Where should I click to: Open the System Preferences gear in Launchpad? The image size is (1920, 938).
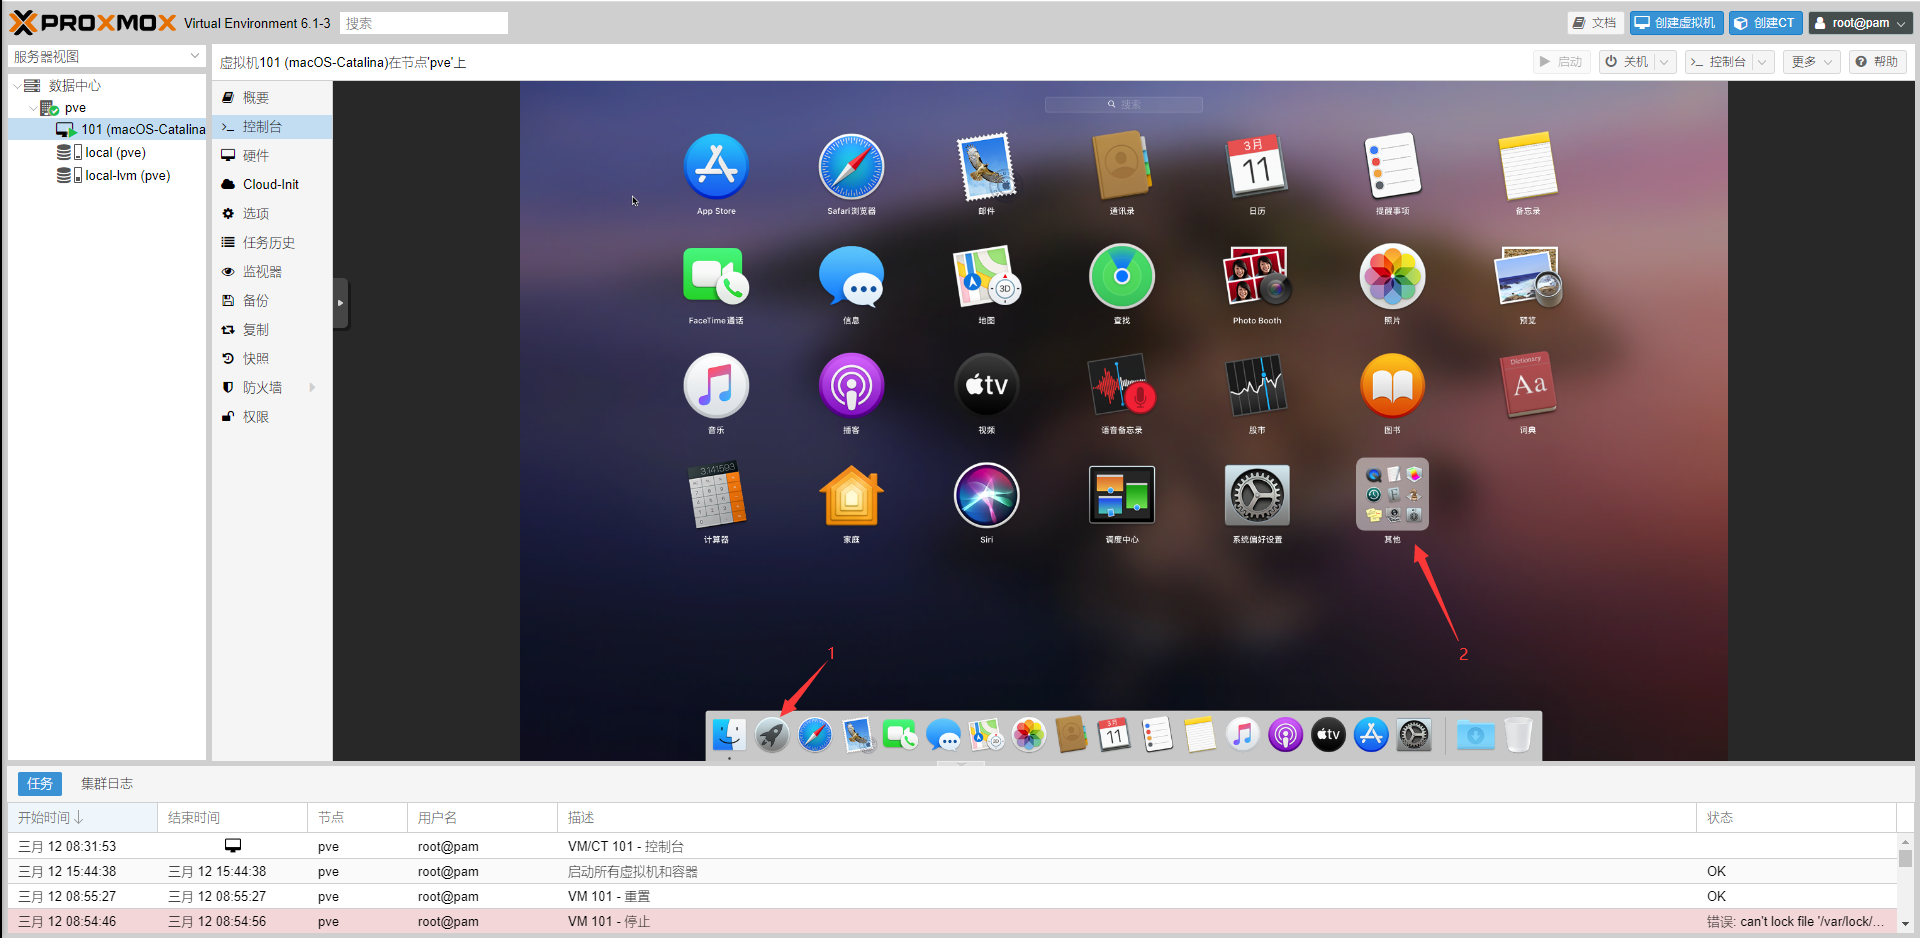[x=1256, y=496]
